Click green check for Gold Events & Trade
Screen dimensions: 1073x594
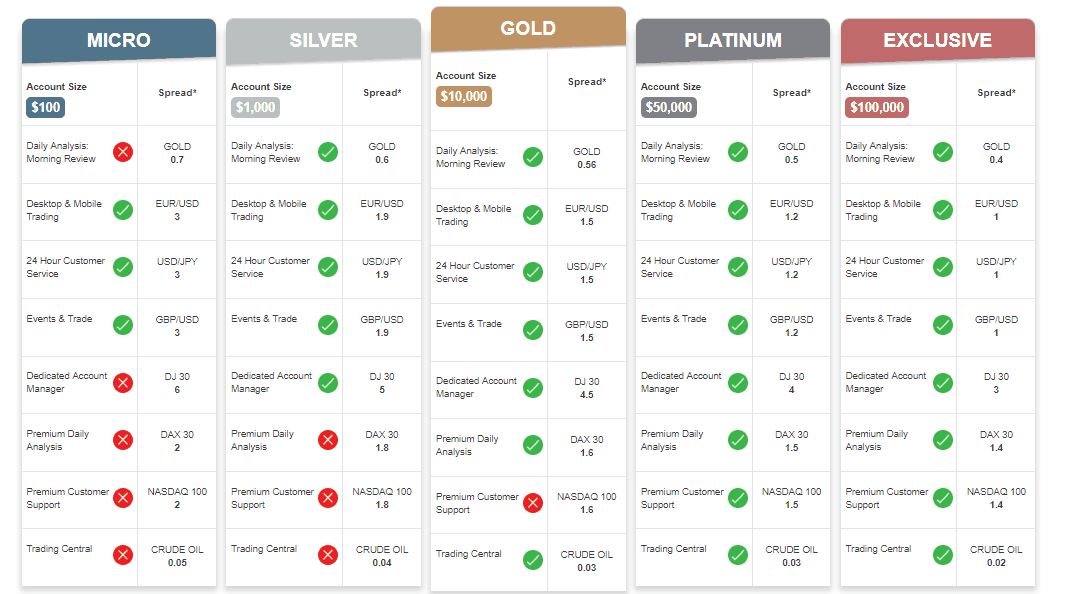[533, 330]
